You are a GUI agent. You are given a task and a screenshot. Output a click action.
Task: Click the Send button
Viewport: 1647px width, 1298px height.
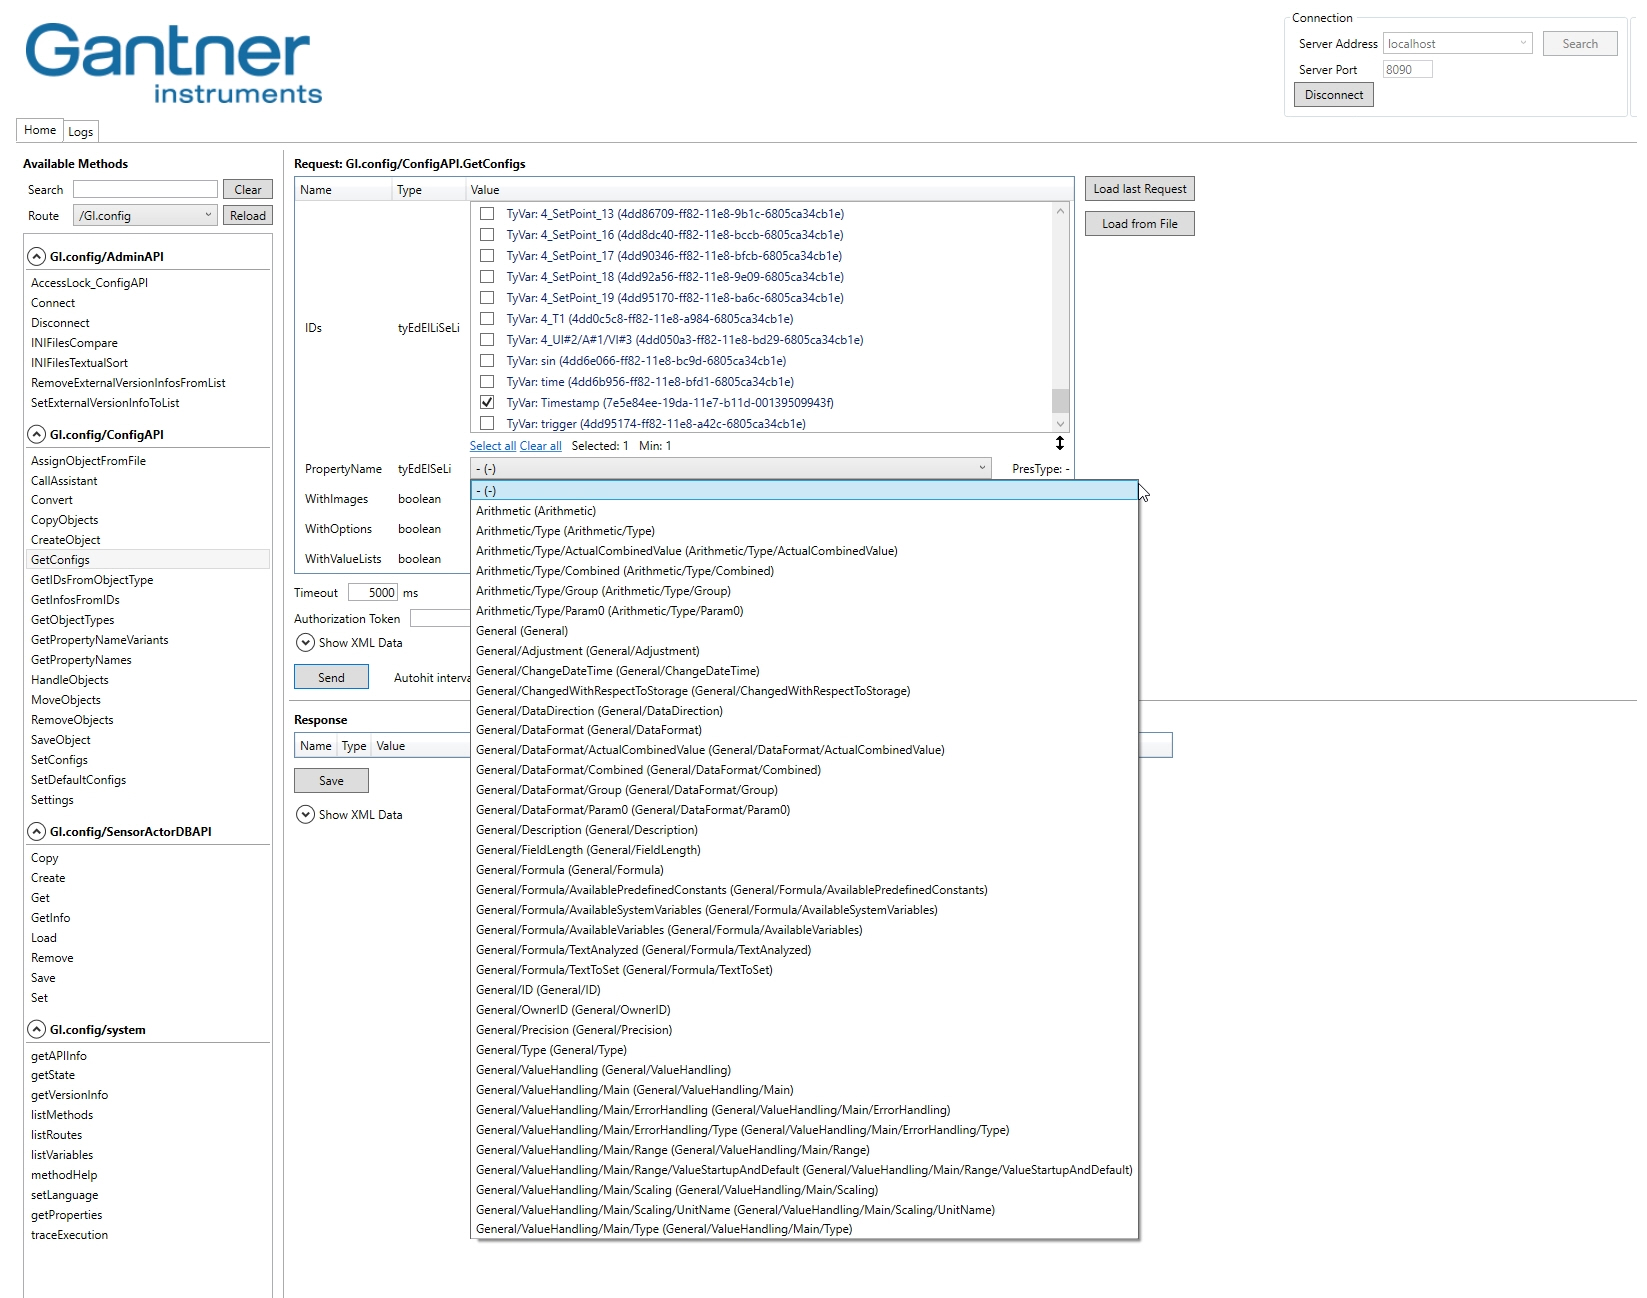pos(330,677)
